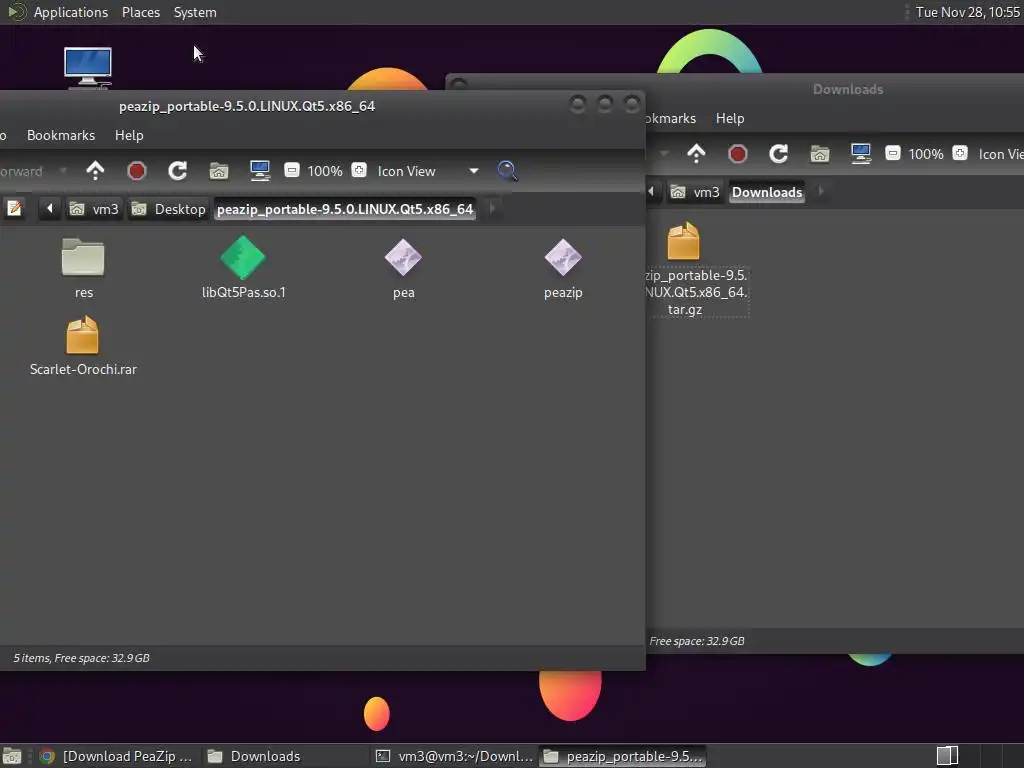Click the left path arrow in peazip_portable window
Screen dimensions: 1024x768
point(50,209)
